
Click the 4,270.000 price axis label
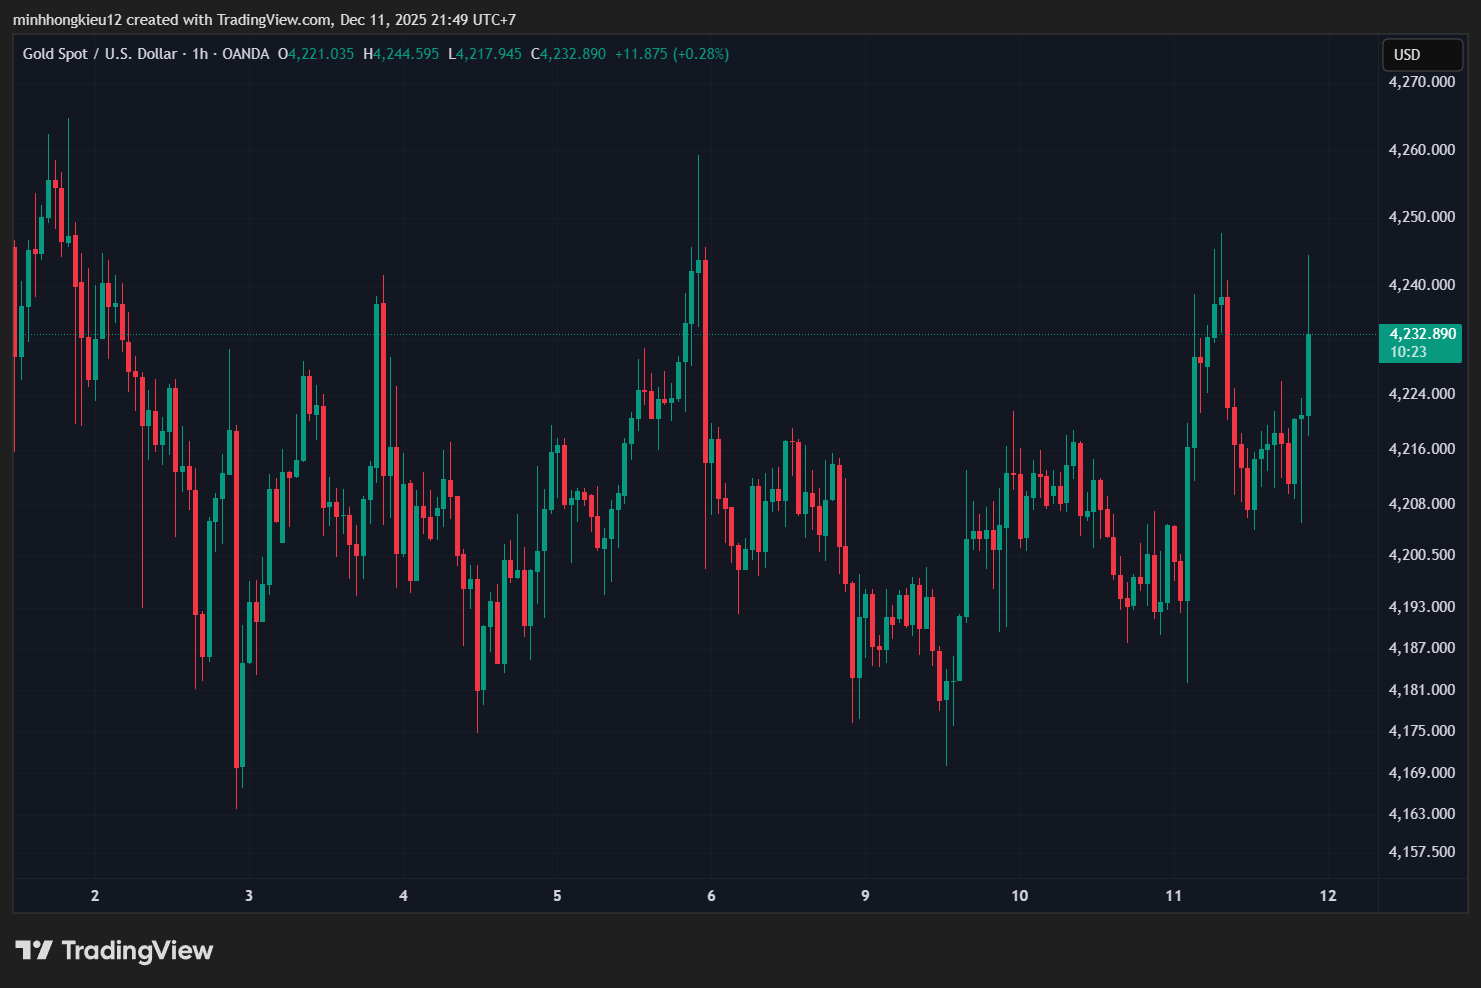pyautogui.click(x=1421, y=82)
